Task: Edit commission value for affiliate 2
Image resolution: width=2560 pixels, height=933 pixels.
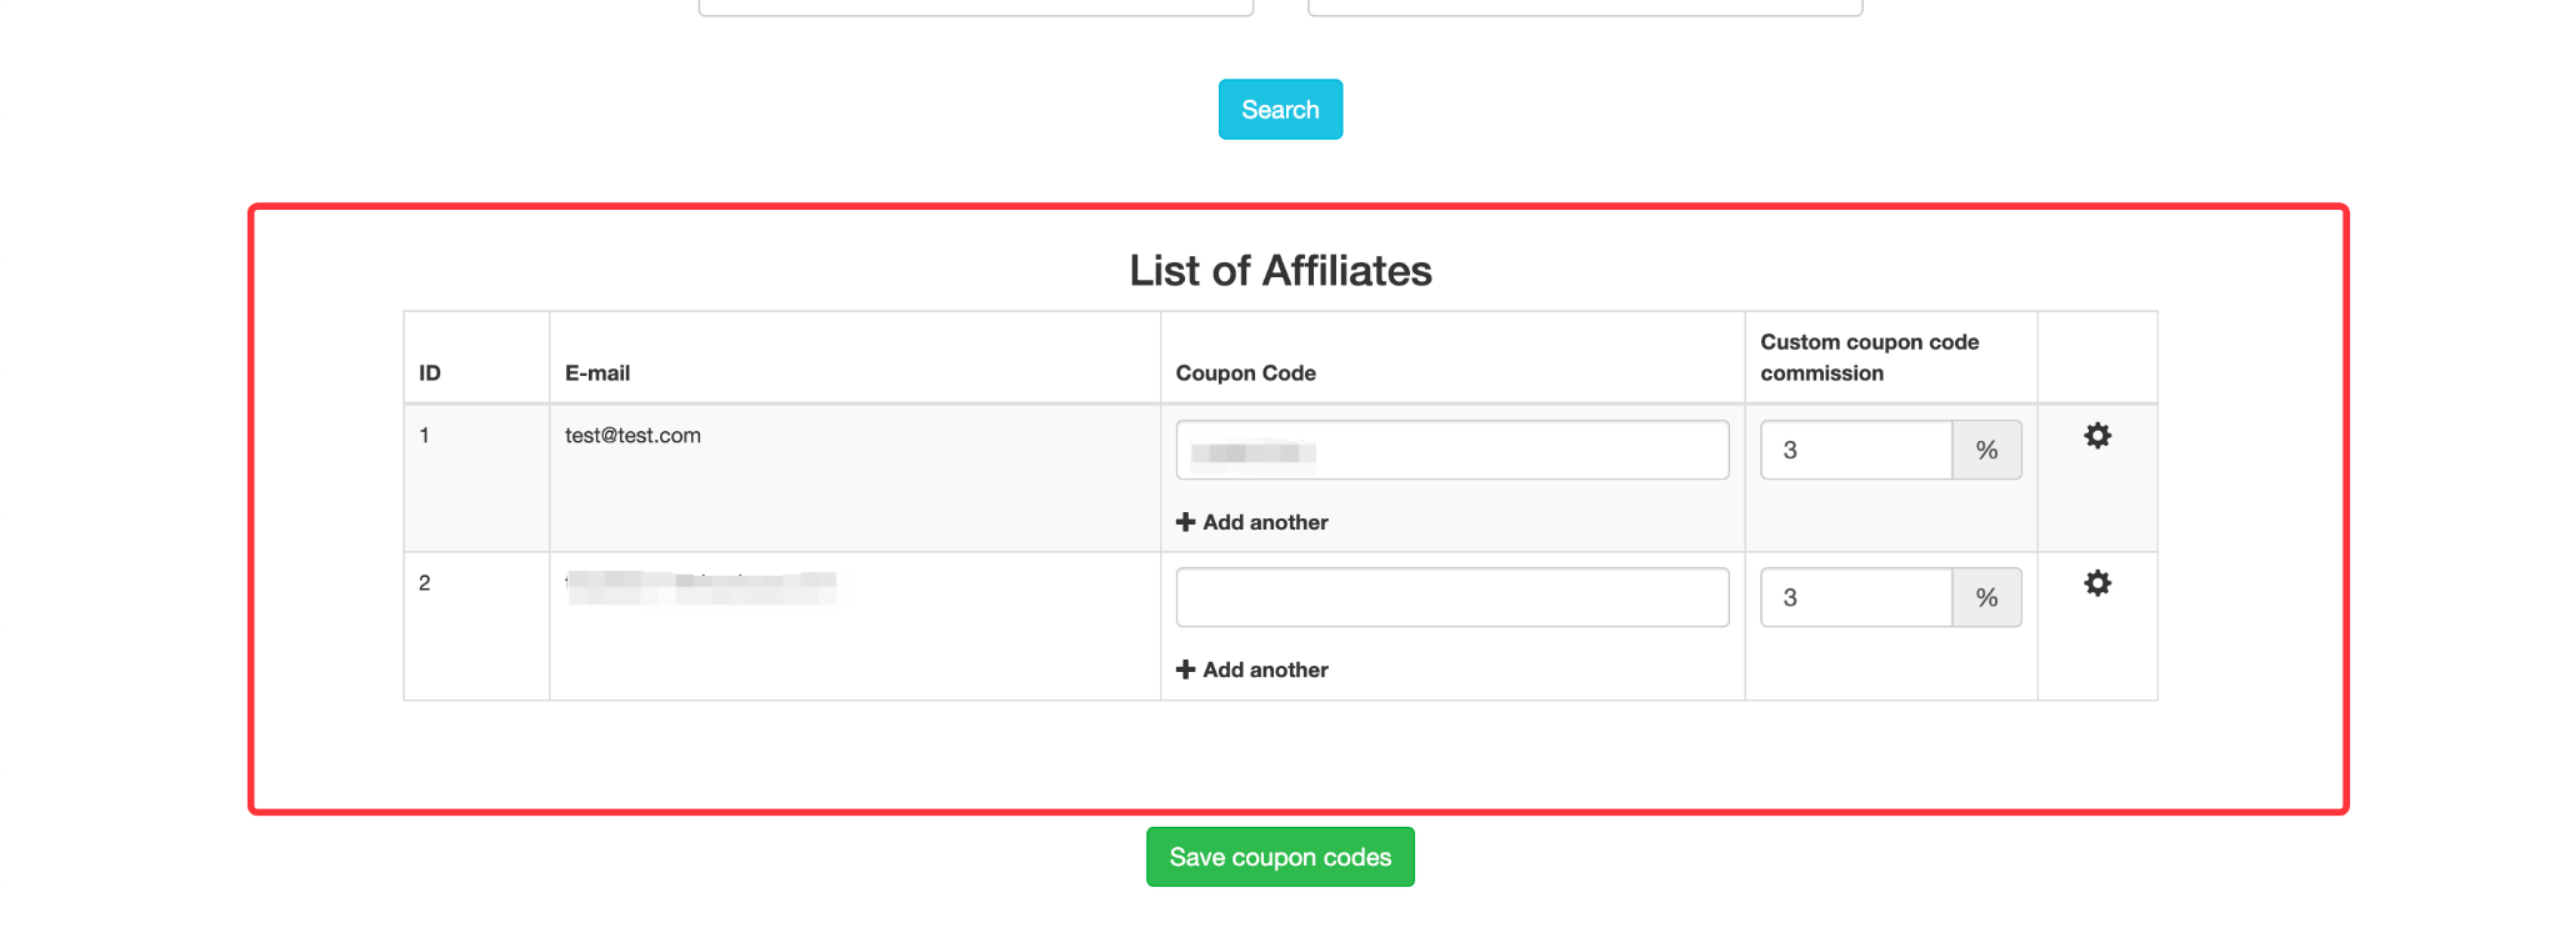Action: pyautogui.click(x=1855, y=597)
